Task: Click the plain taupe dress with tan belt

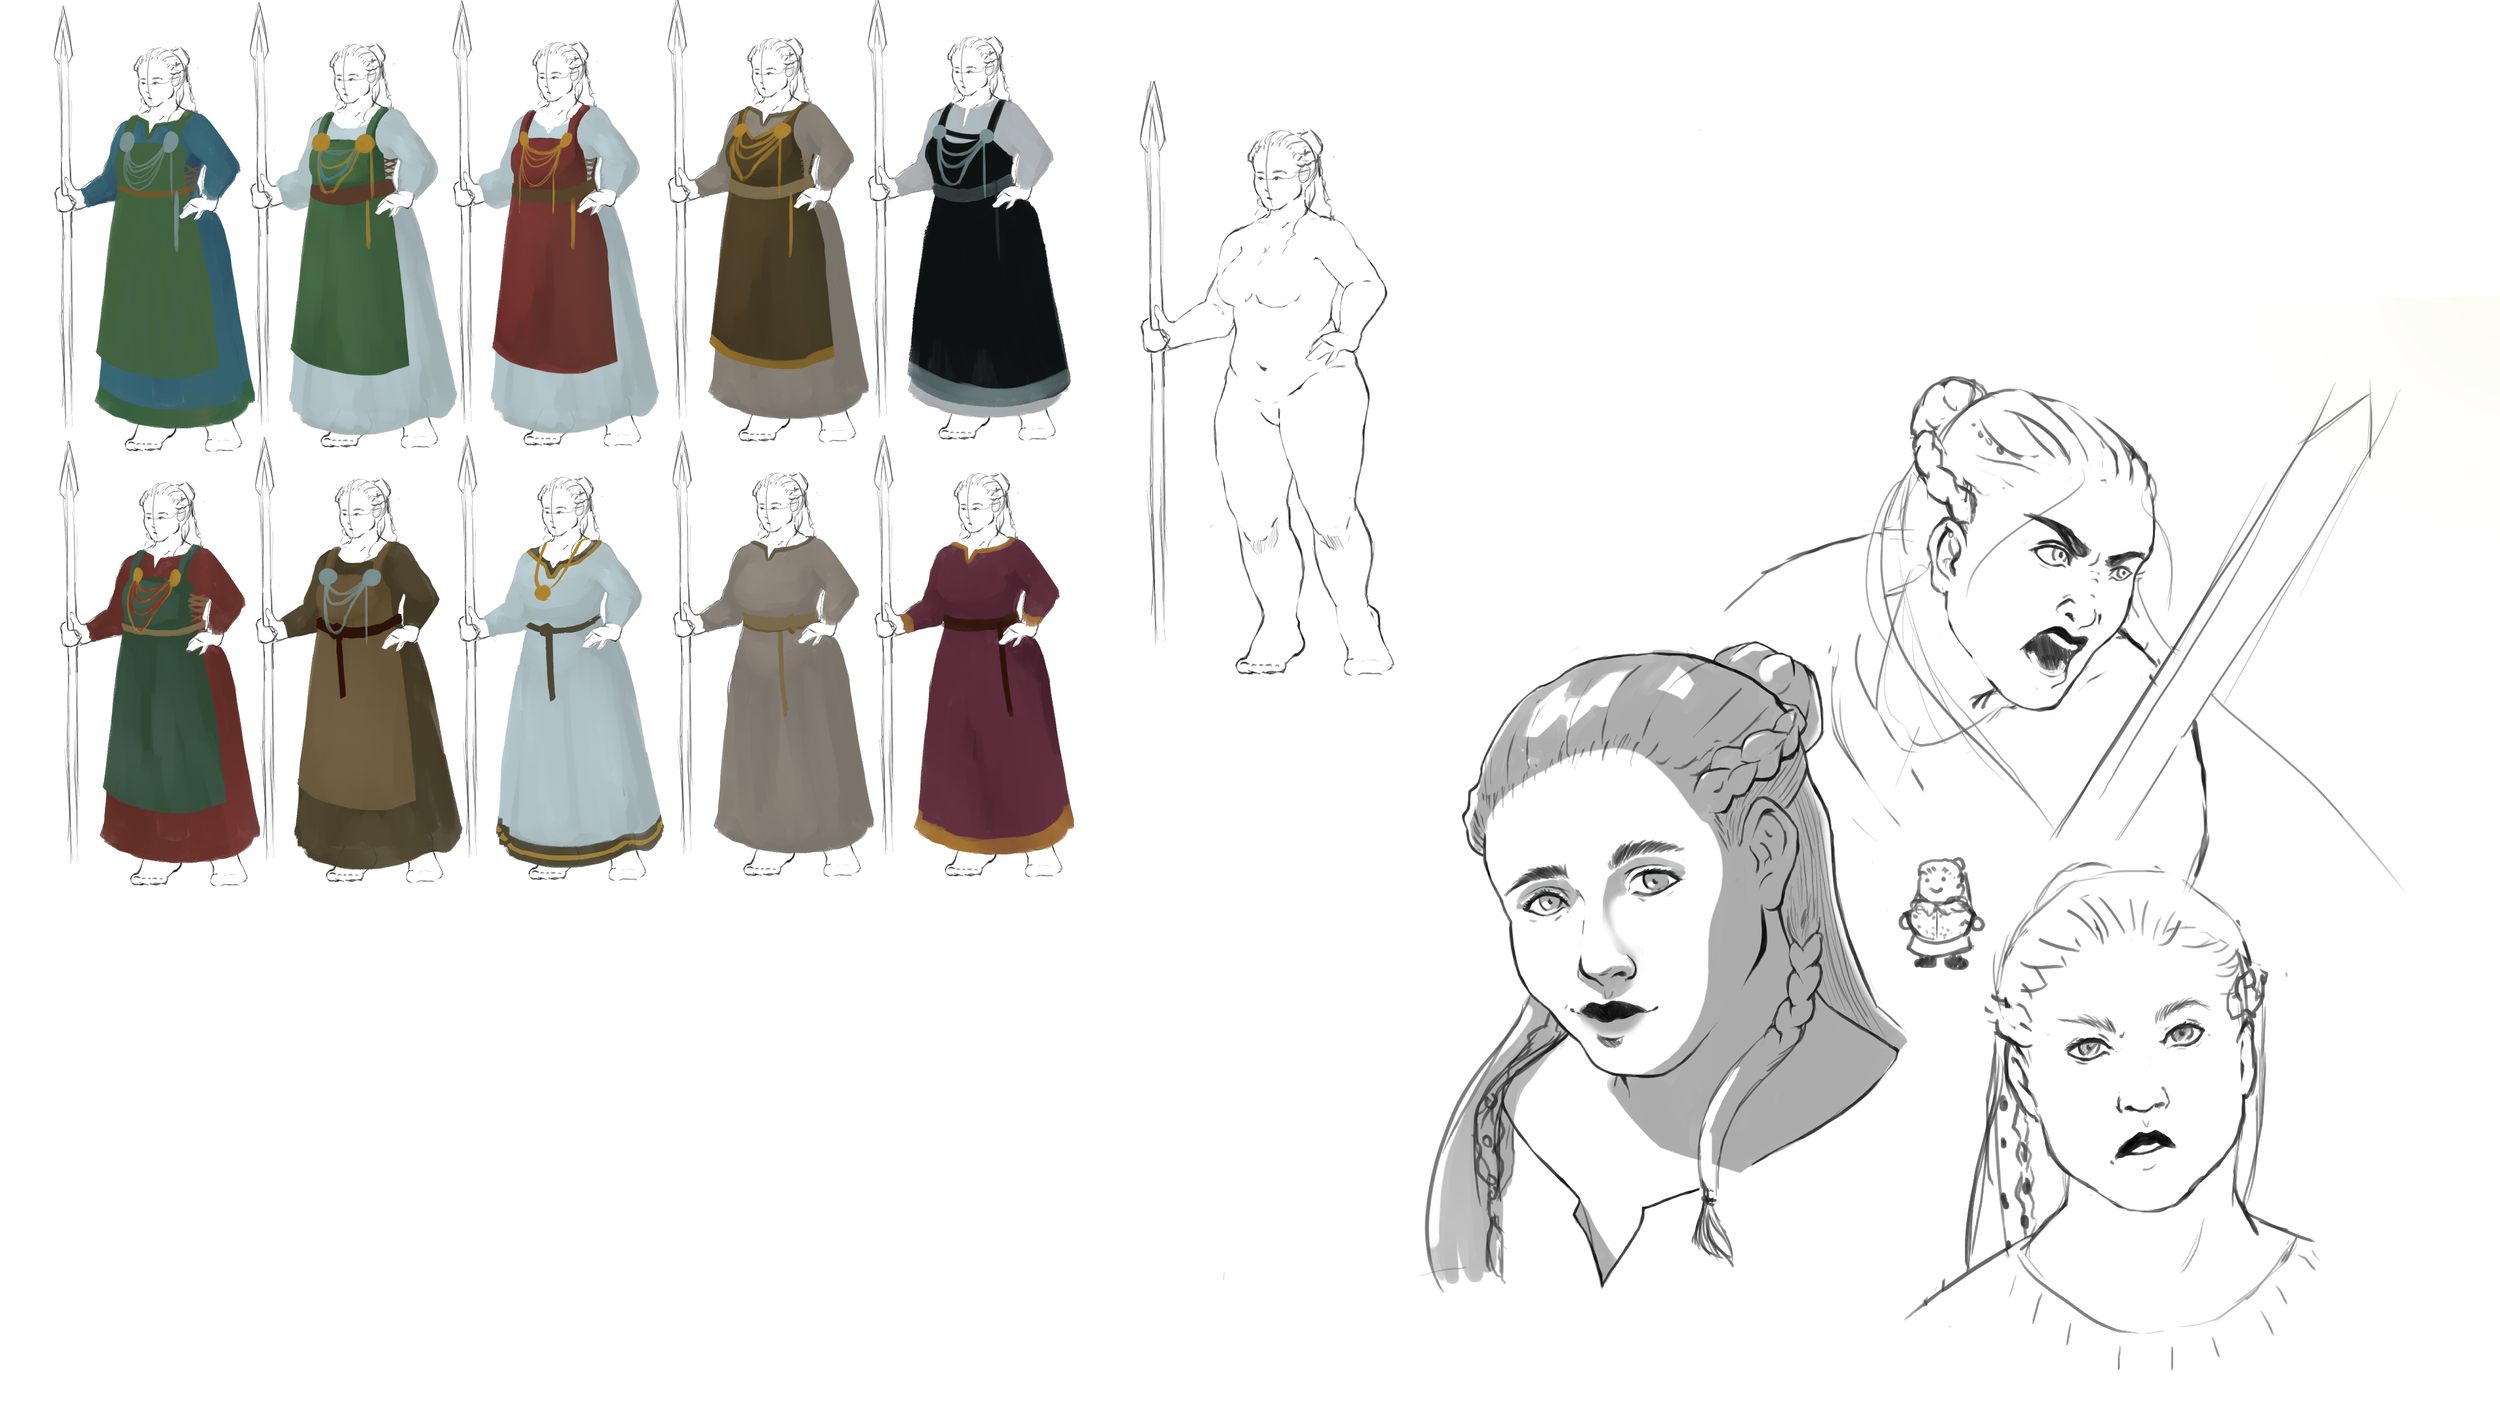Action: [x=790, y=720]
